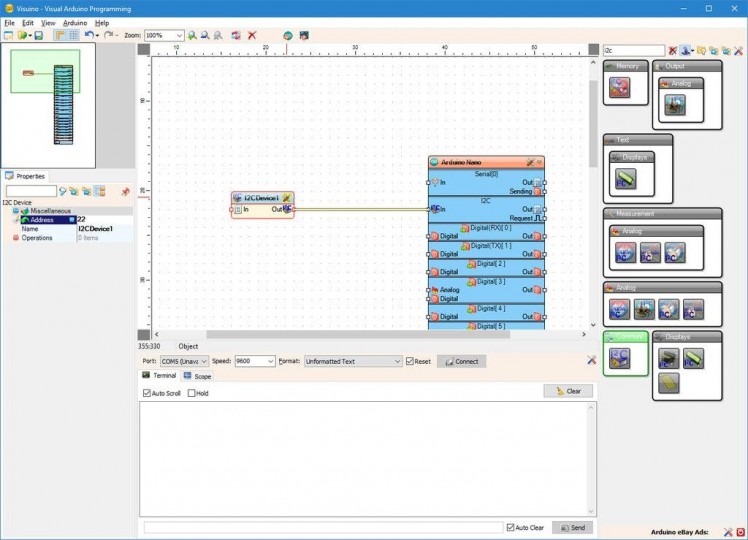Disable the Auto Scroll checkbox
The image size is (748, 540).
148,393
